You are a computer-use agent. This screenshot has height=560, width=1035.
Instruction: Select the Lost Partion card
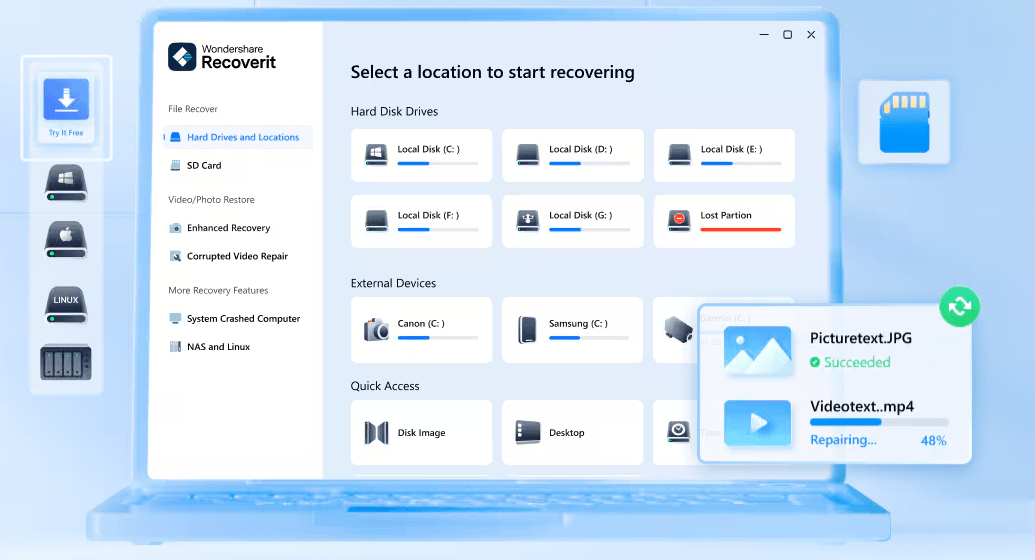[x=724, y=221]
